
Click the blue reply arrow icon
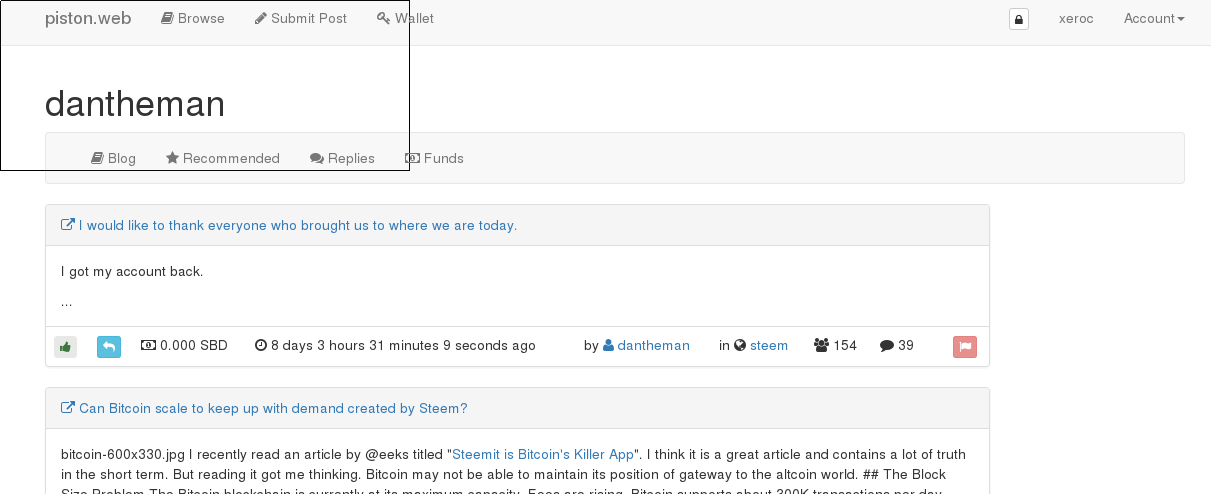pos(109,347)
